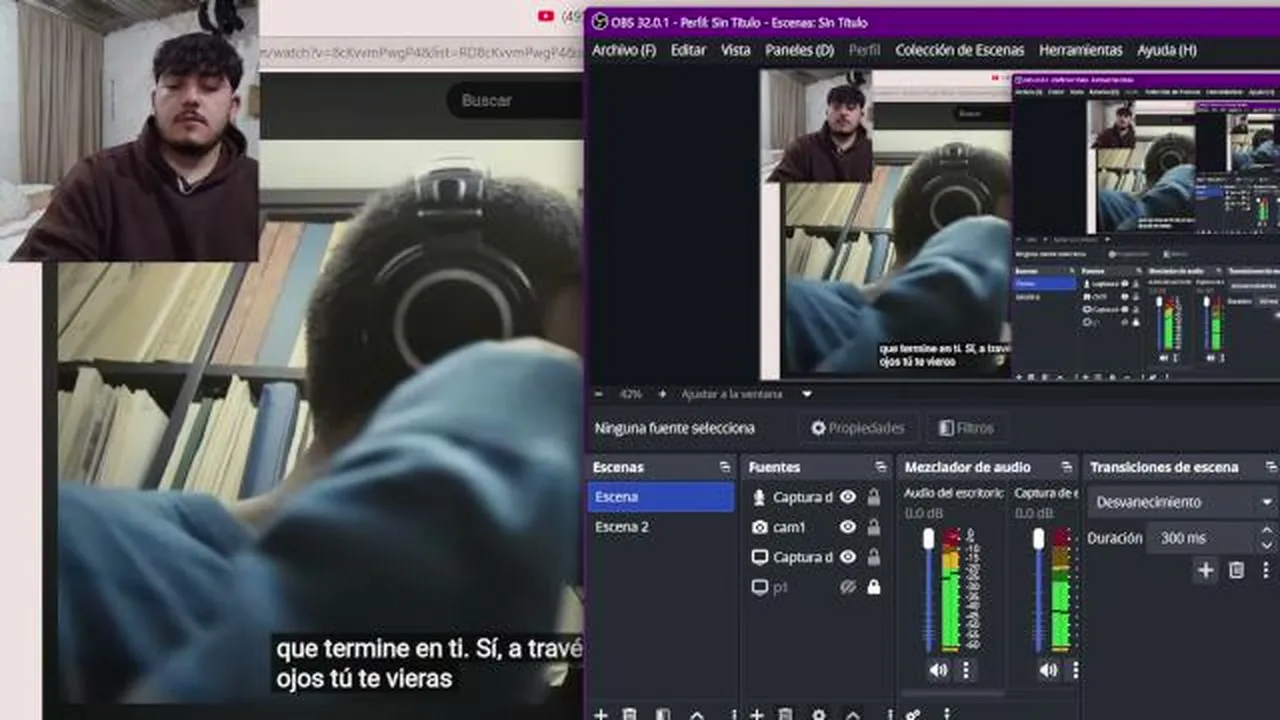Move the selected scene up

[x=697, y=714]
